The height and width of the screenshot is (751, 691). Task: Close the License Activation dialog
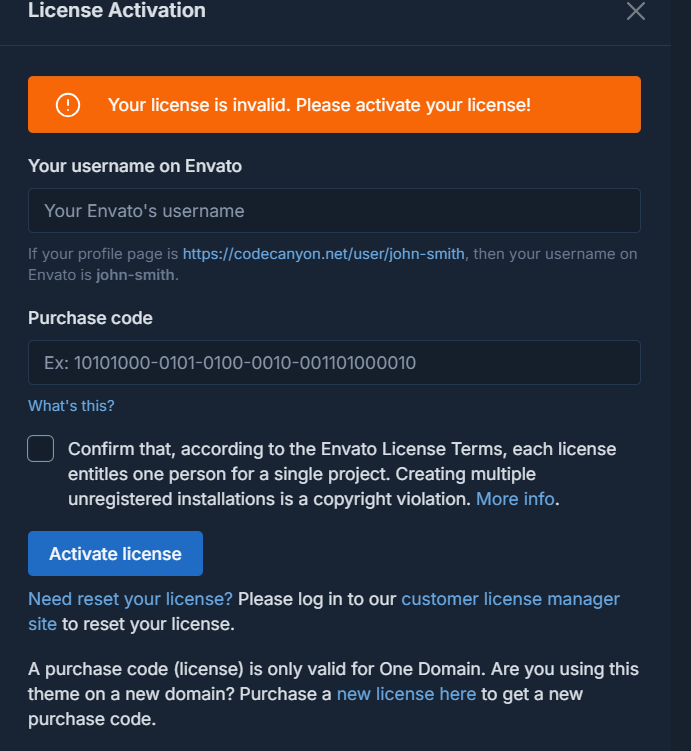tap(635, 11)
